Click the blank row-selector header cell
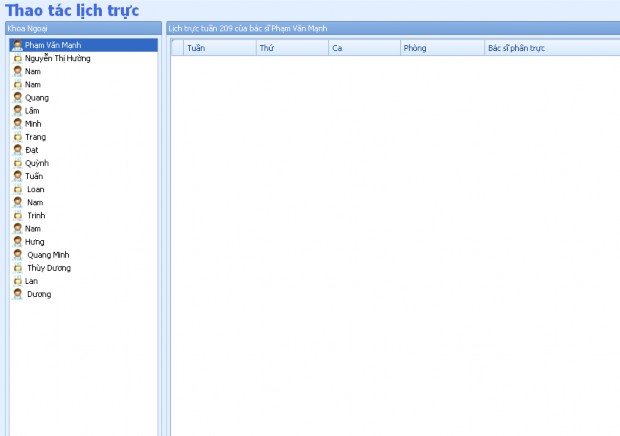 (177, 47)
